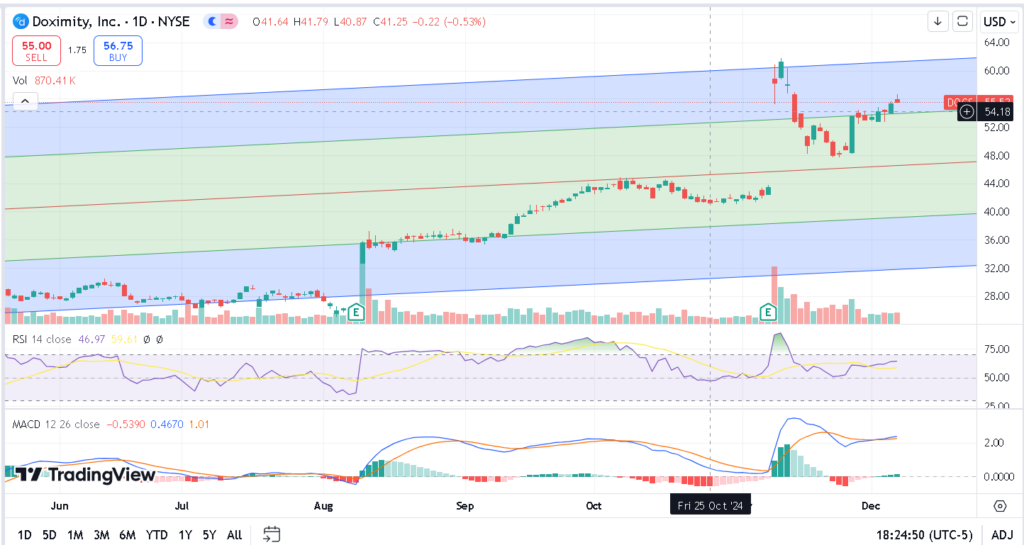The height and width of the screenshot is (545, 1024).
Task: Open the go-to-date calendar icon
Action: click(x=271, y=535)
